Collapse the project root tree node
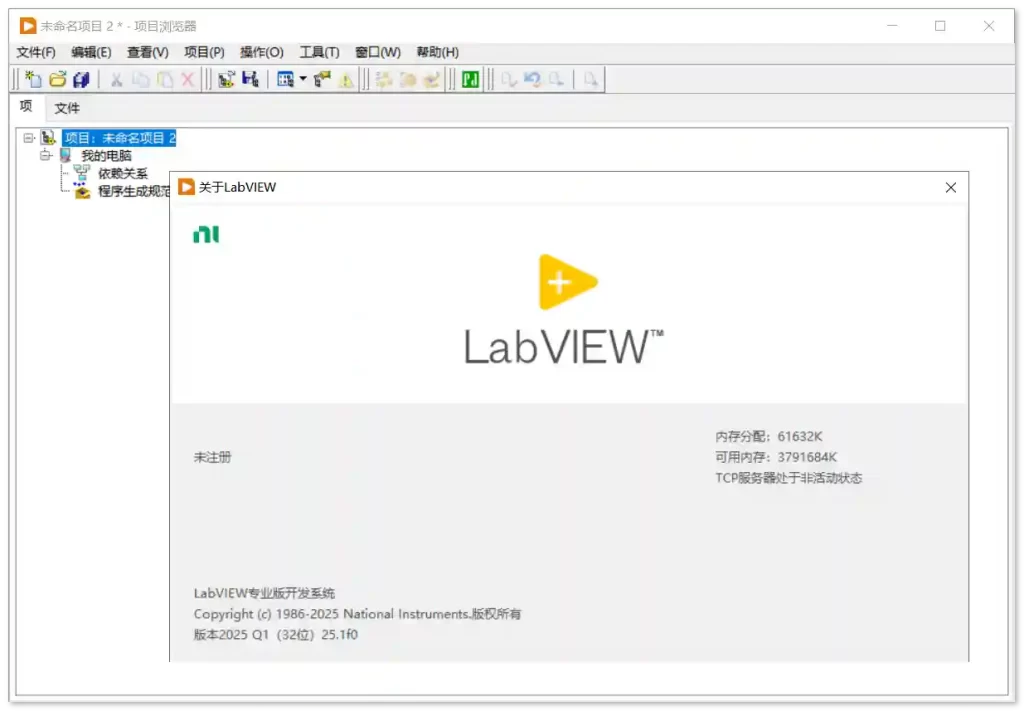The width and height of the screenshot is (1024, 711). (29, 138)
